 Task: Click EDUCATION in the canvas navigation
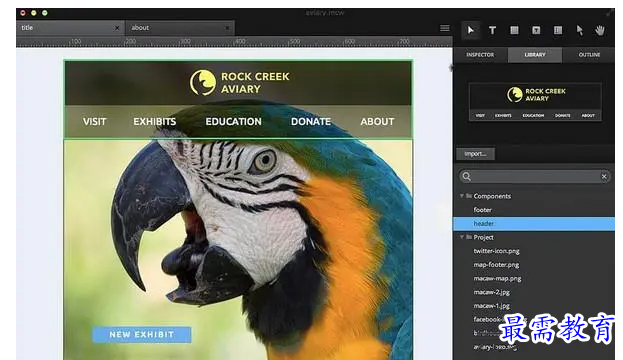tap(233, 122)
